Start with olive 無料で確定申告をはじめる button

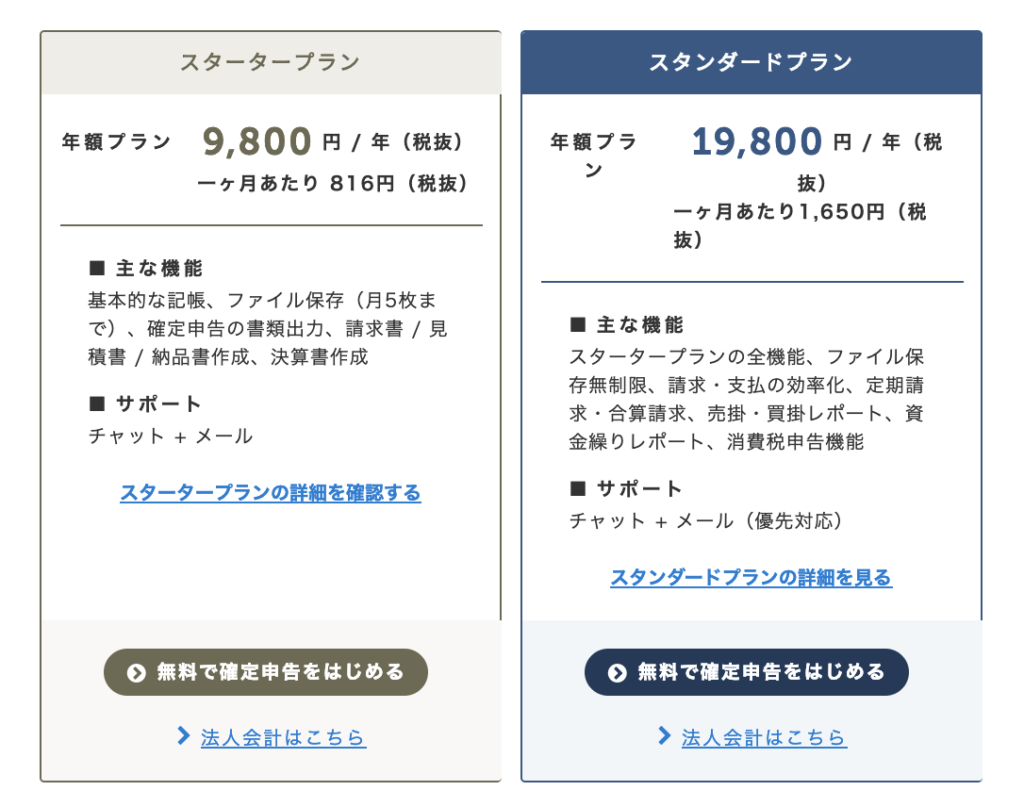click(x=266, y=672)
